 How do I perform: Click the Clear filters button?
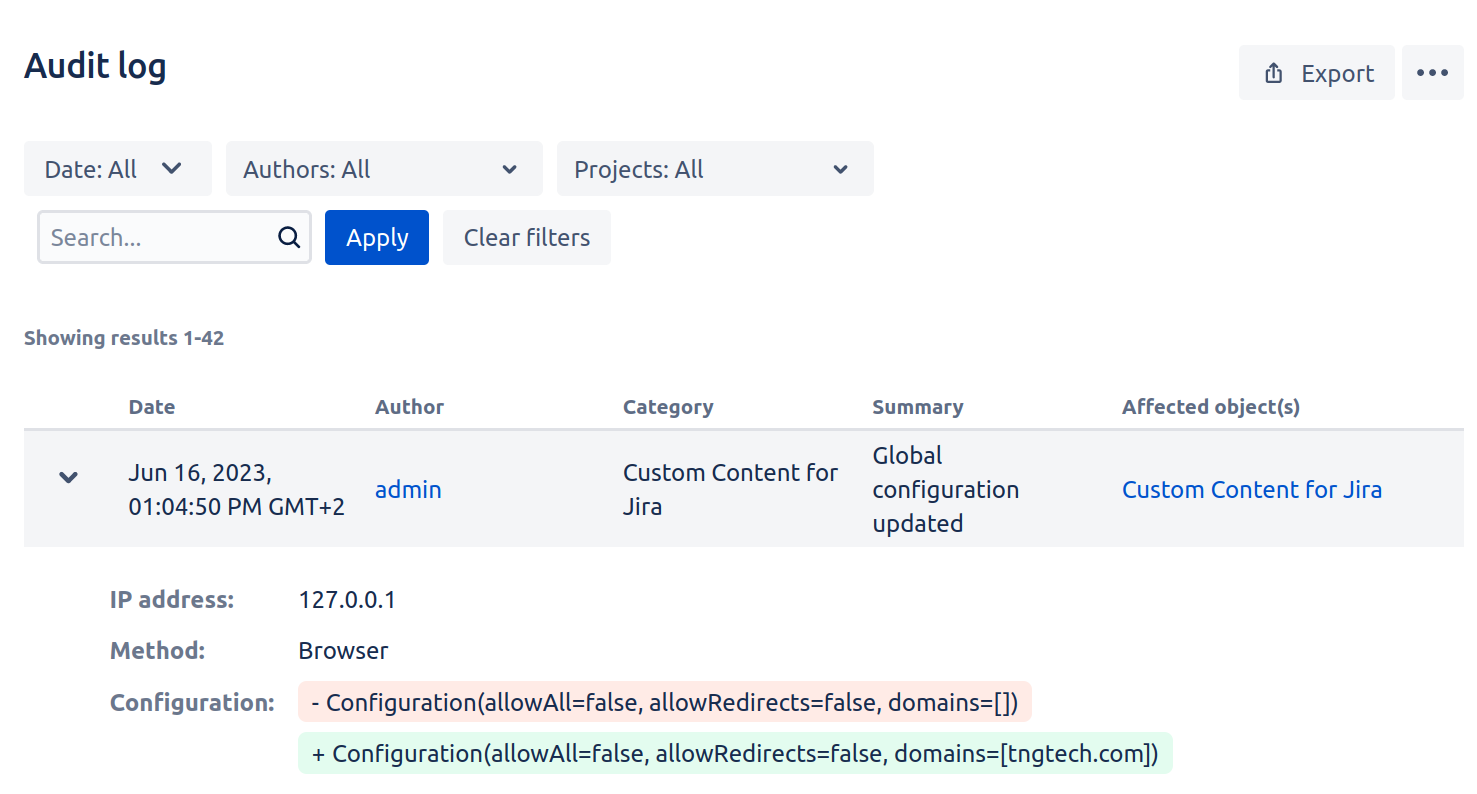point(526,237)
